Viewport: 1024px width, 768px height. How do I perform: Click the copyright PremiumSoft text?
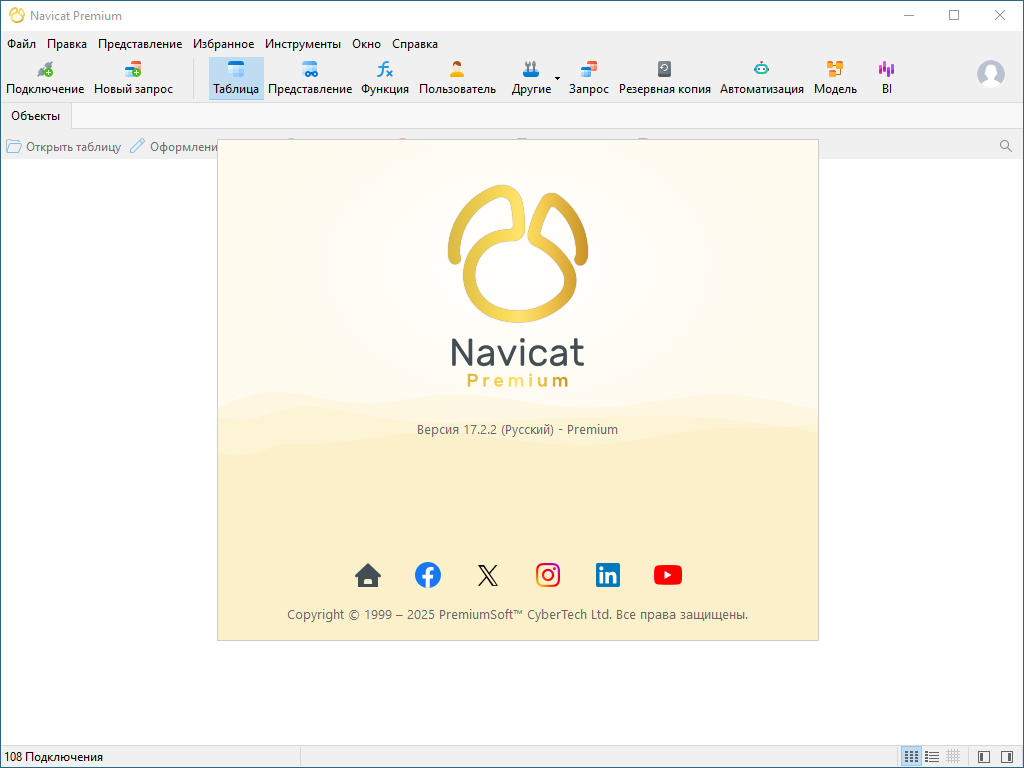tap(517, 615)
